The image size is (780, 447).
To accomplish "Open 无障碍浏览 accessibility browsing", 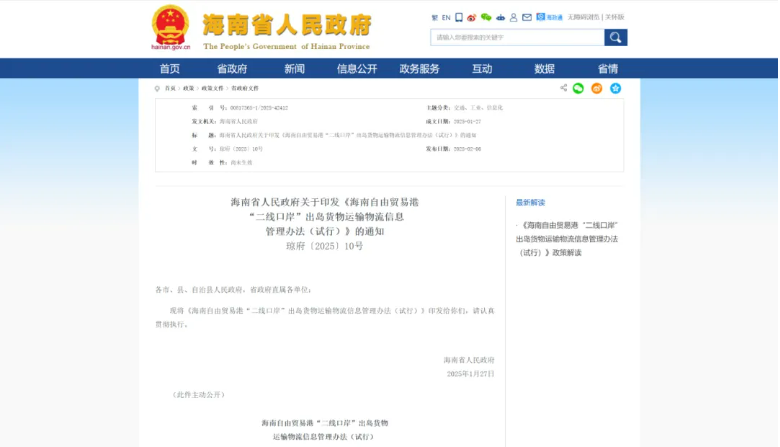I will pyautogui.click(x=584, y=17).
